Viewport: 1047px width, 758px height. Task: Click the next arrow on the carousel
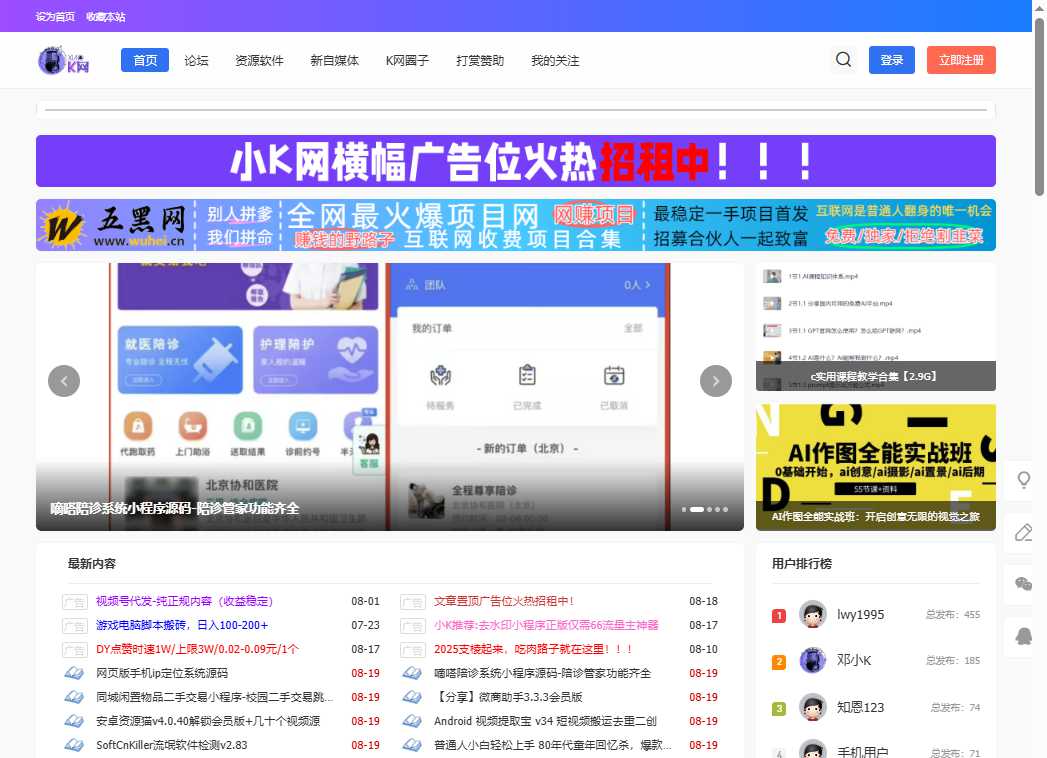click(x=715, y=381)
